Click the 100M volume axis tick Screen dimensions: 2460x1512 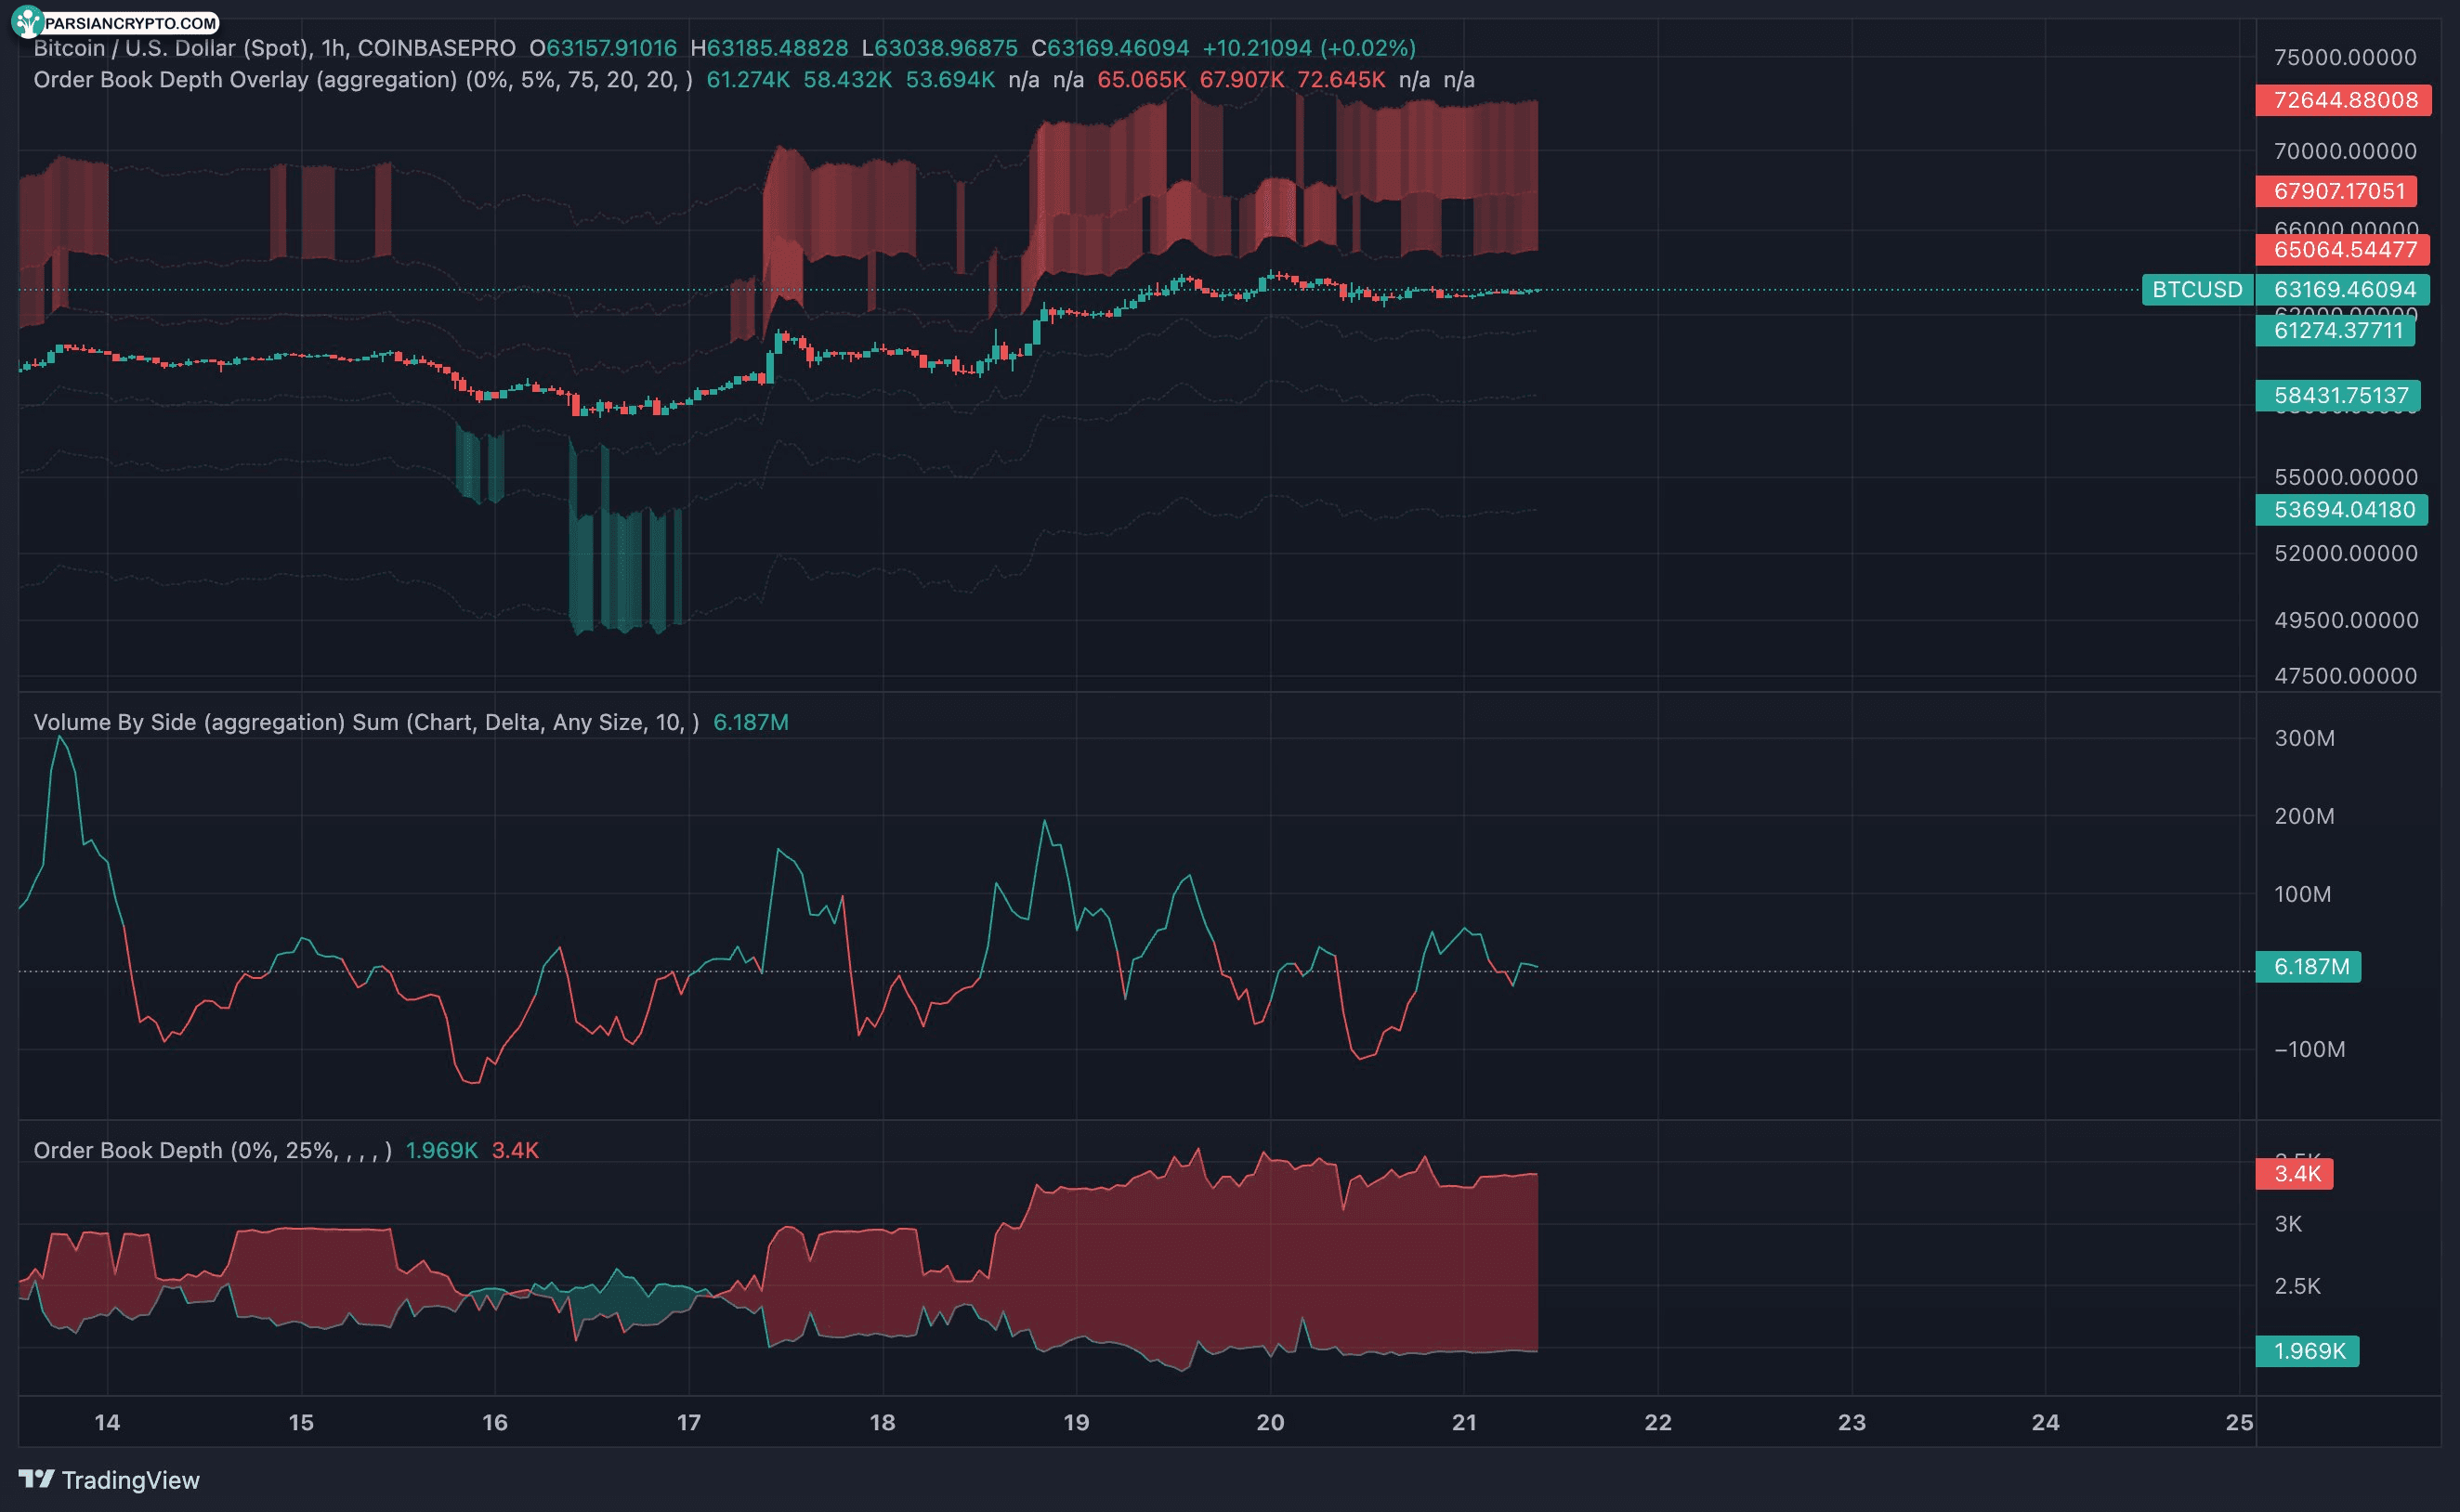click(x=2302, y=894)
